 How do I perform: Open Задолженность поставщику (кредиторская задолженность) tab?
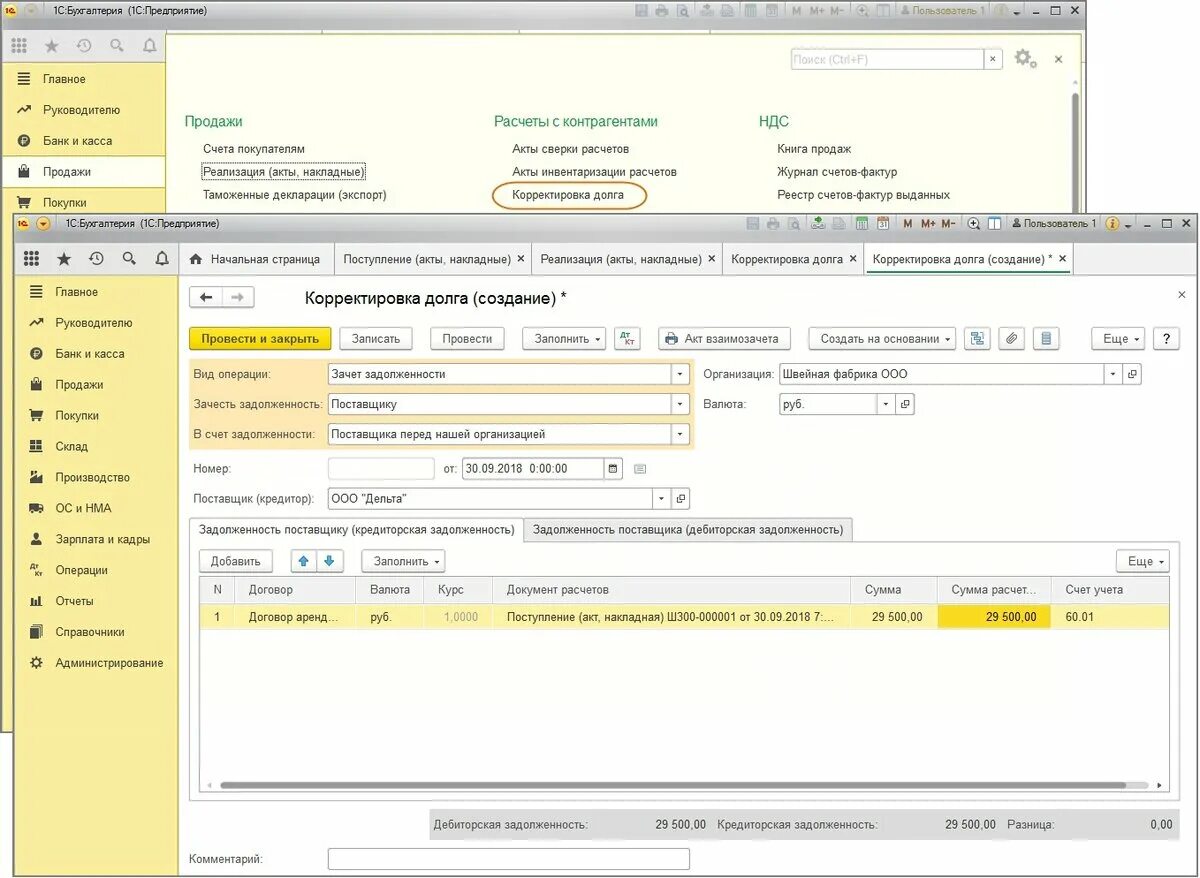pyautogui.click(x=357, y=529)
